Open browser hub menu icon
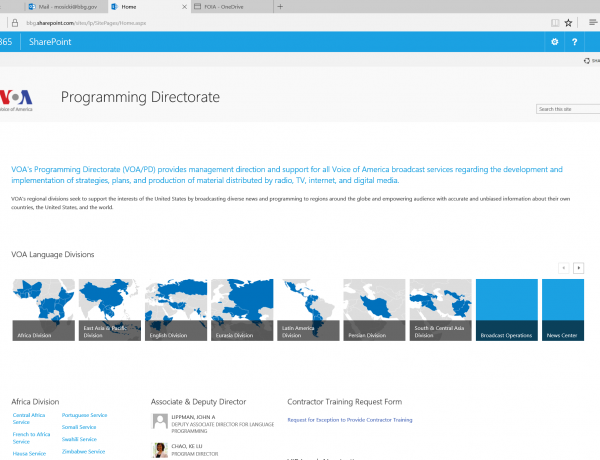This screenshot has height=460, width=600. click(593, 23)
